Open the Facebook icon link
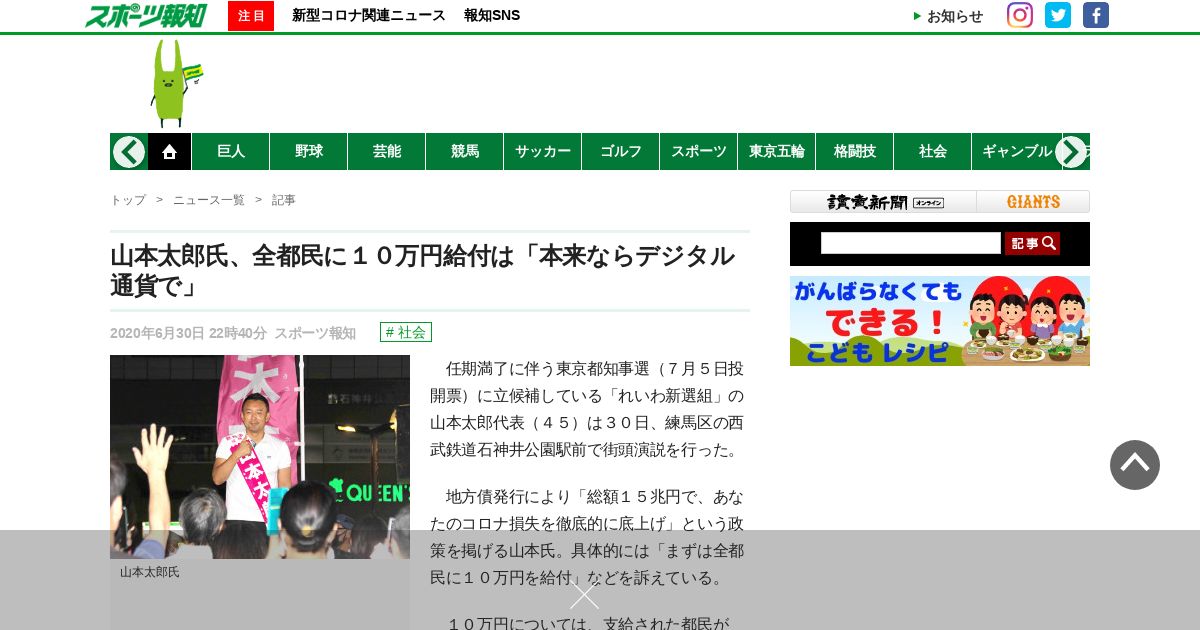 click(1096, 15)
